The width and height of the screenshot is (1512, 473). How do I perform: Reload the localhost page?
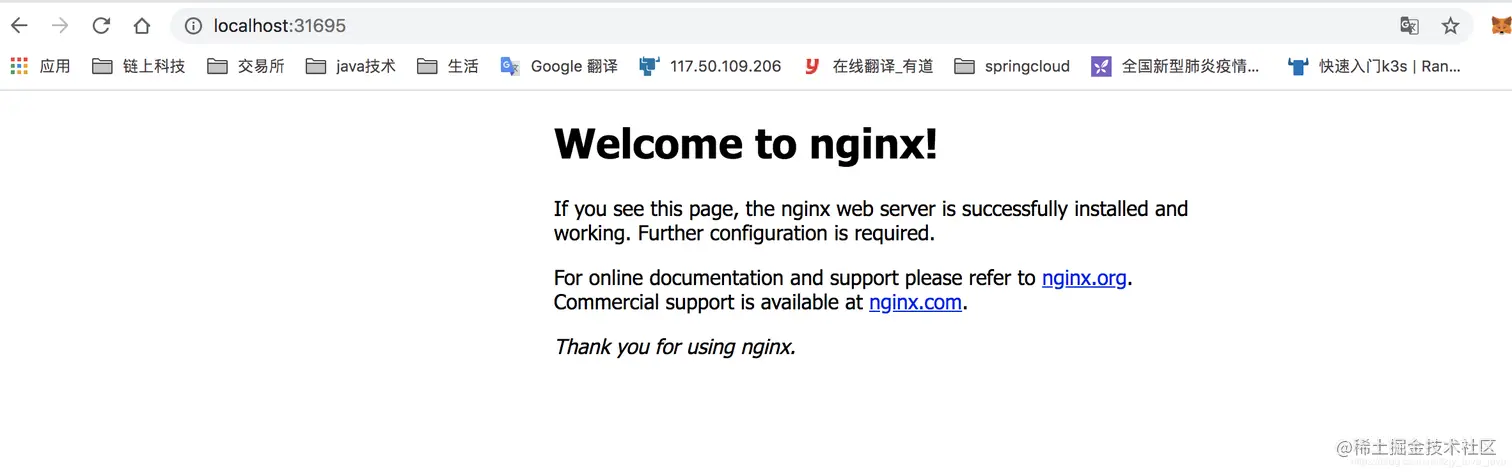click(x=101, y=26)
